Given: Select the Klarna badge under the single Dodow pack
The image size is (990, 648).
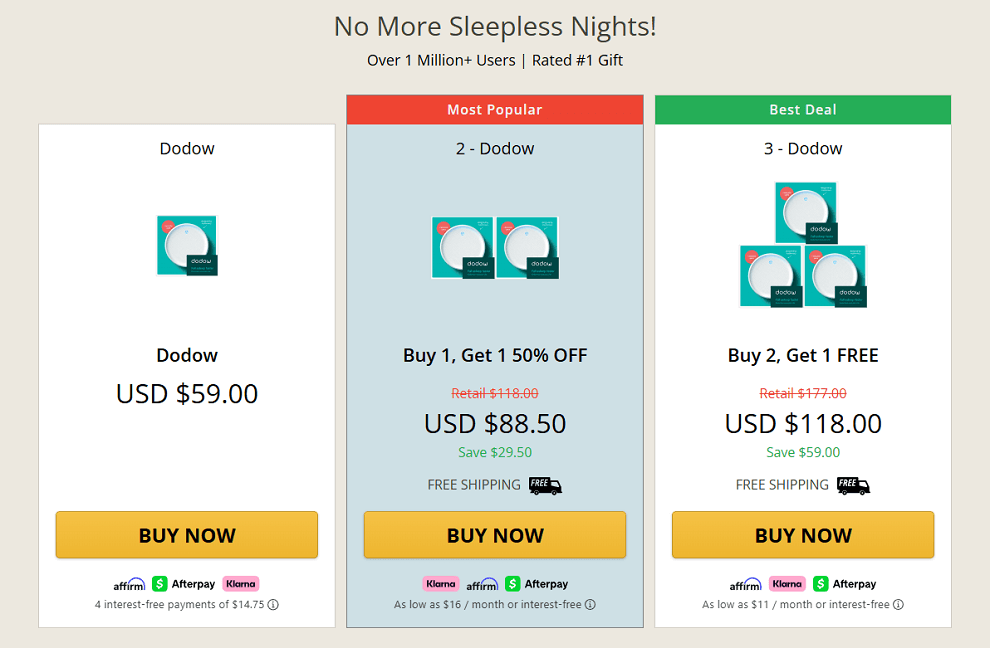Looking at the screenshot, I should point(240,583).
